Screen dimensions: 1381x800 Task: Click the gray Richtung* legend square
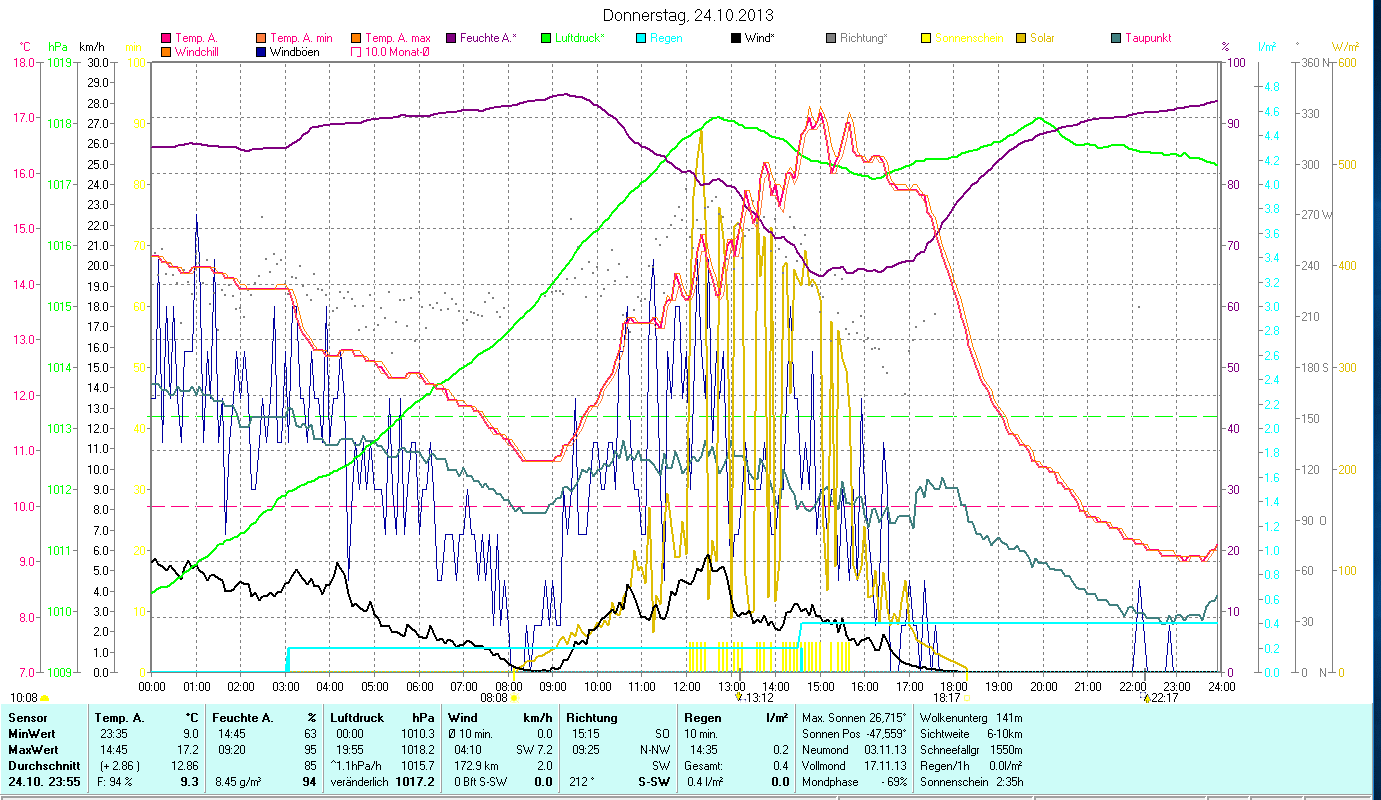point(831,38)
